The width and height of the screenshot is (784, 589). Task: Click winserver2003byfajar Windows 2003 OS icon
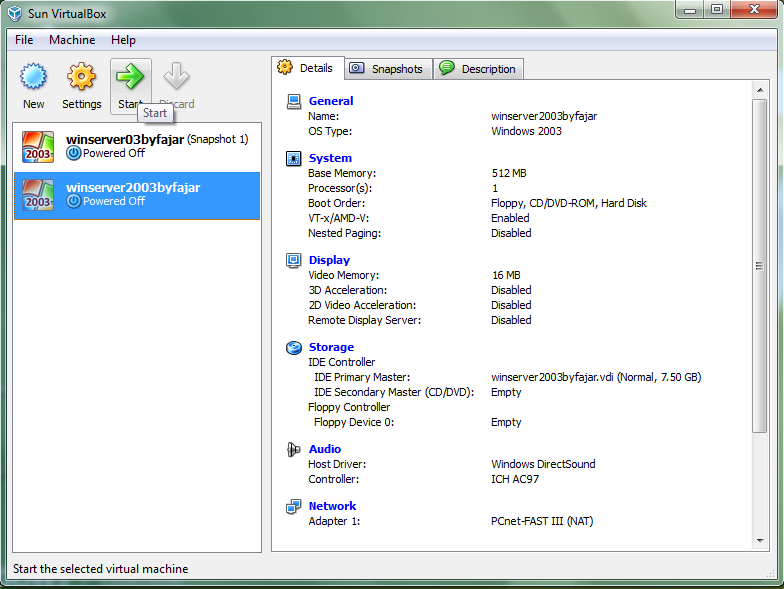click(38, 195)
